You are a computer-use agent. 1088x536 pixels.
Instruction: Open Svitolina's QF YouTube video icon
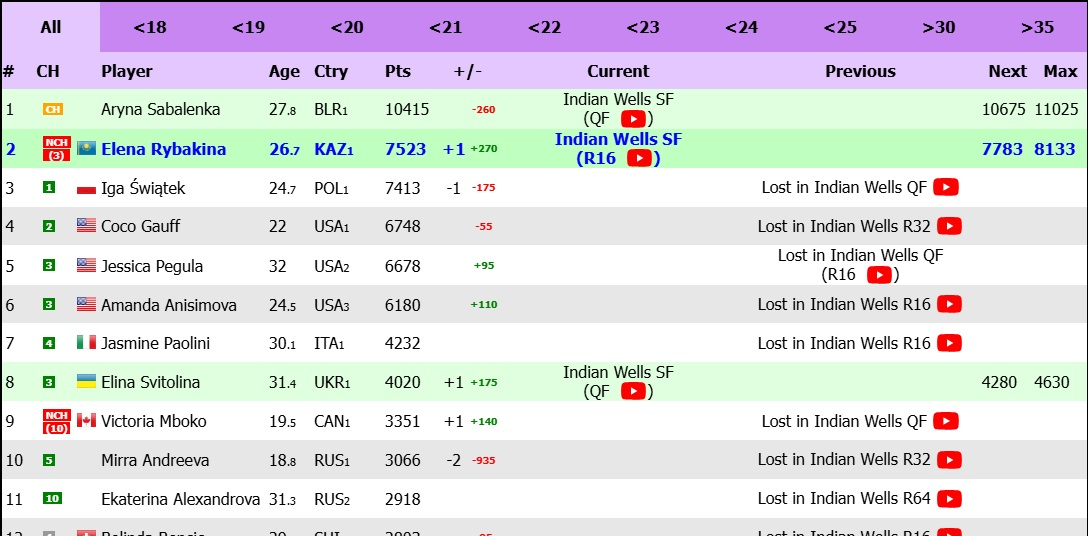pos(633,392)
